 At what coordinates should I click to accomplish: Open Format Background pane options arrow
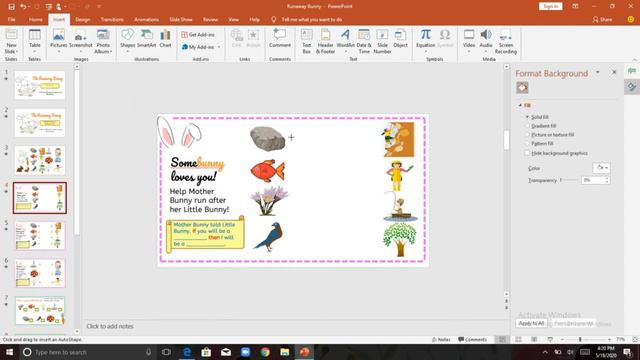pyautogui.click(x=598, y=72)
